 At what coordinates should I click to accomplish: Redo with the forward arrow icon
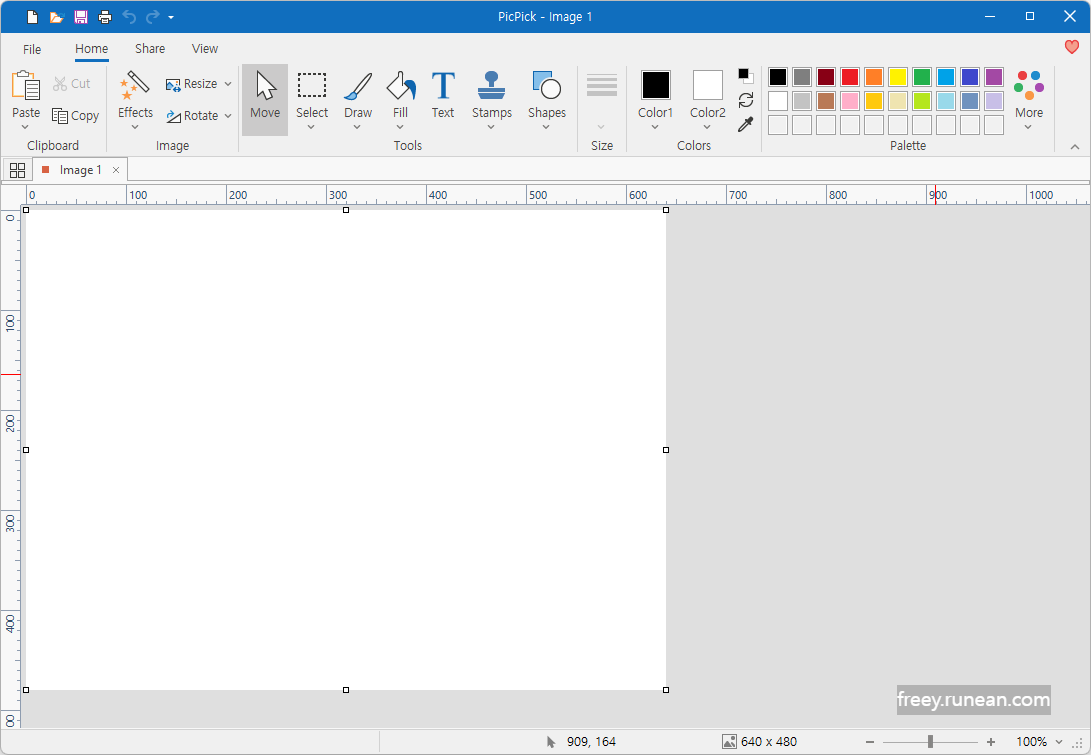click(152, 17)
